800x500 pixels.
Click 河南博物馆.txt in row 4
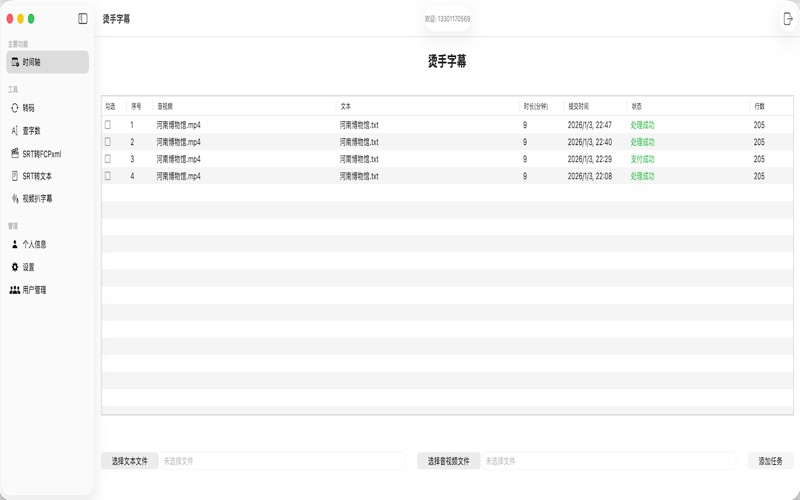359,176
